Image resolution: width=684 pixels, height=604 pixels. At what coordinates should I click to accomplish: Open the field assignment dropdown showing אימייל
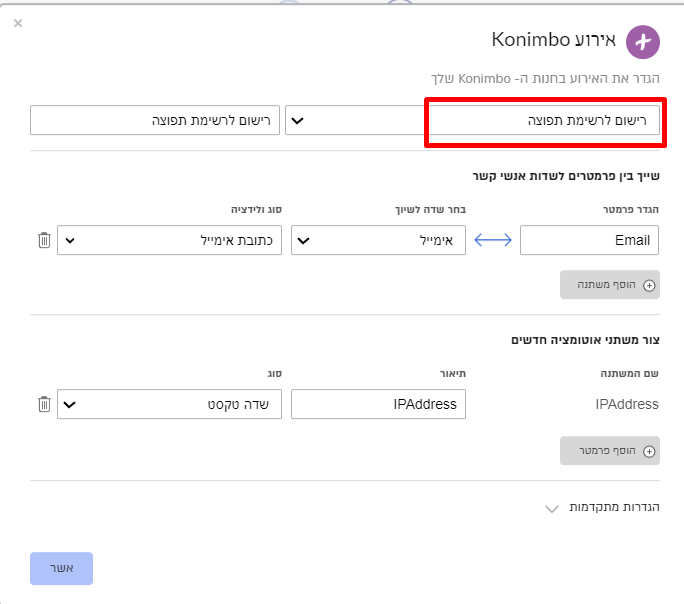coord(378,240)
